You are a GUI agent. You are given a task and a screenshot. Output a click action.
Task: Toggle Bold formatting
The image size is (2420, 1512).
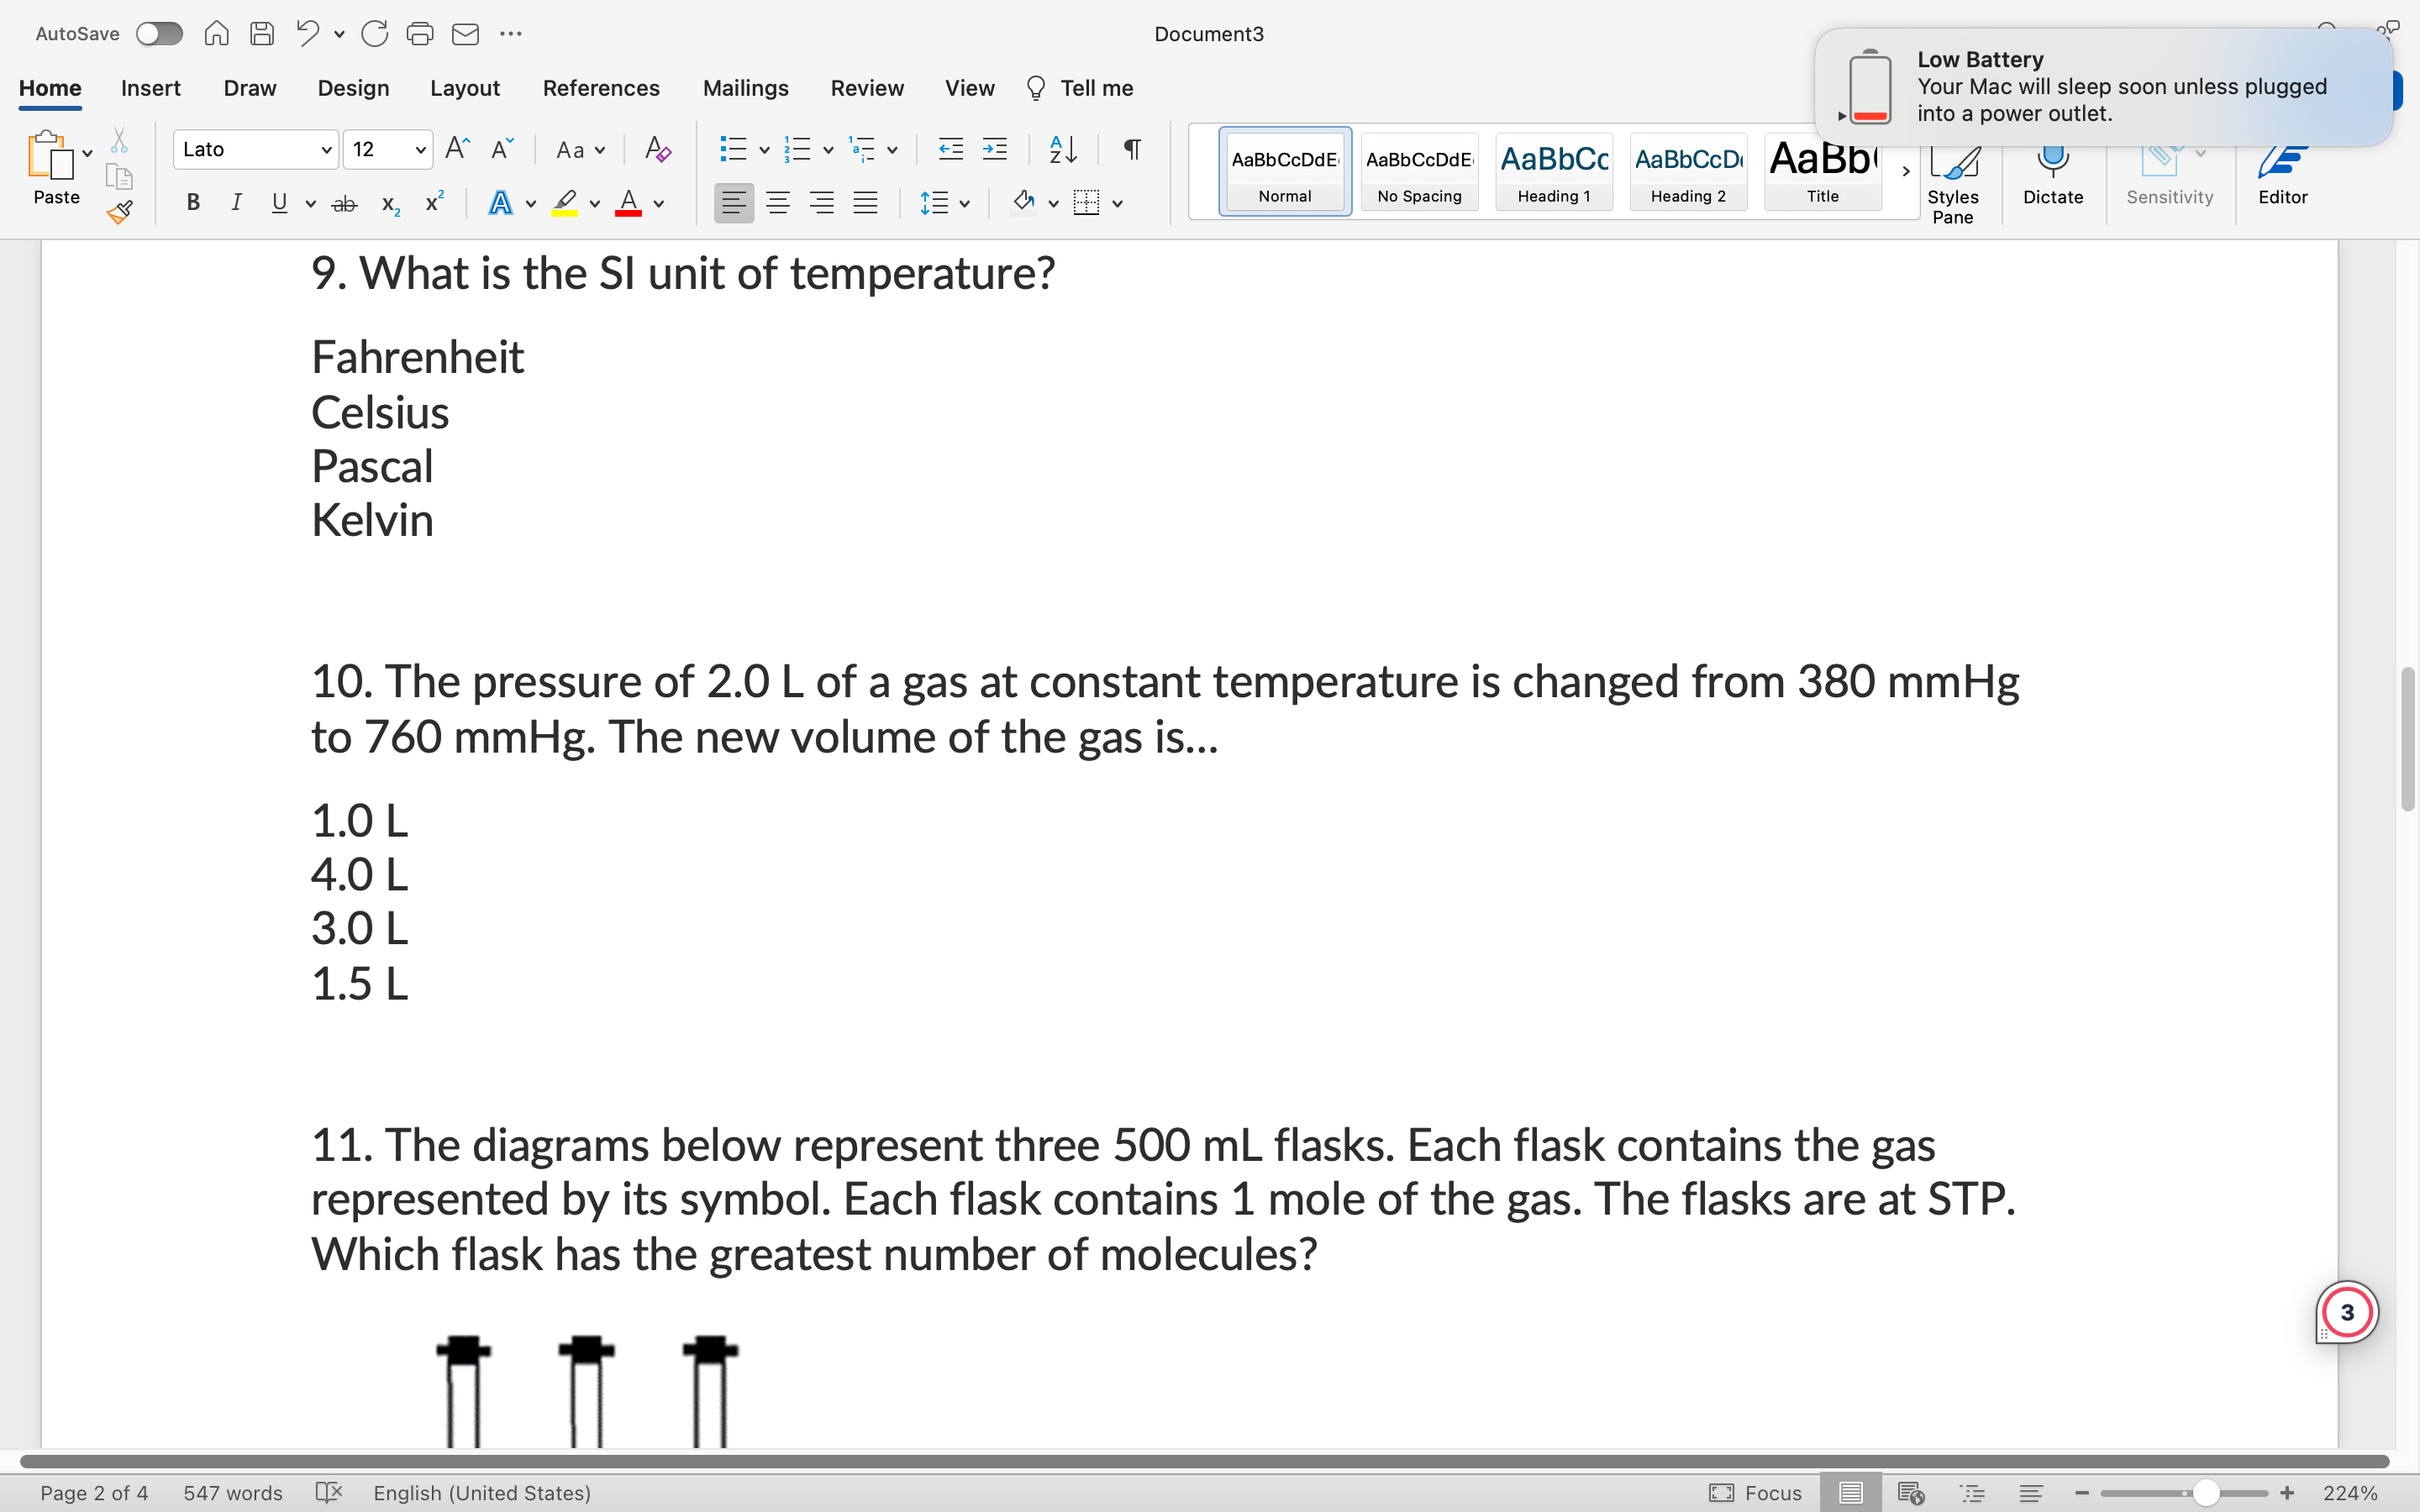click(193, 203)
